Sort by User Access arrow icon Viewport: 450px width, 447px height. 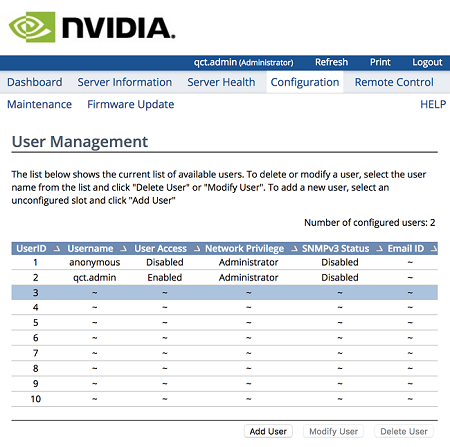coord(197,249)
